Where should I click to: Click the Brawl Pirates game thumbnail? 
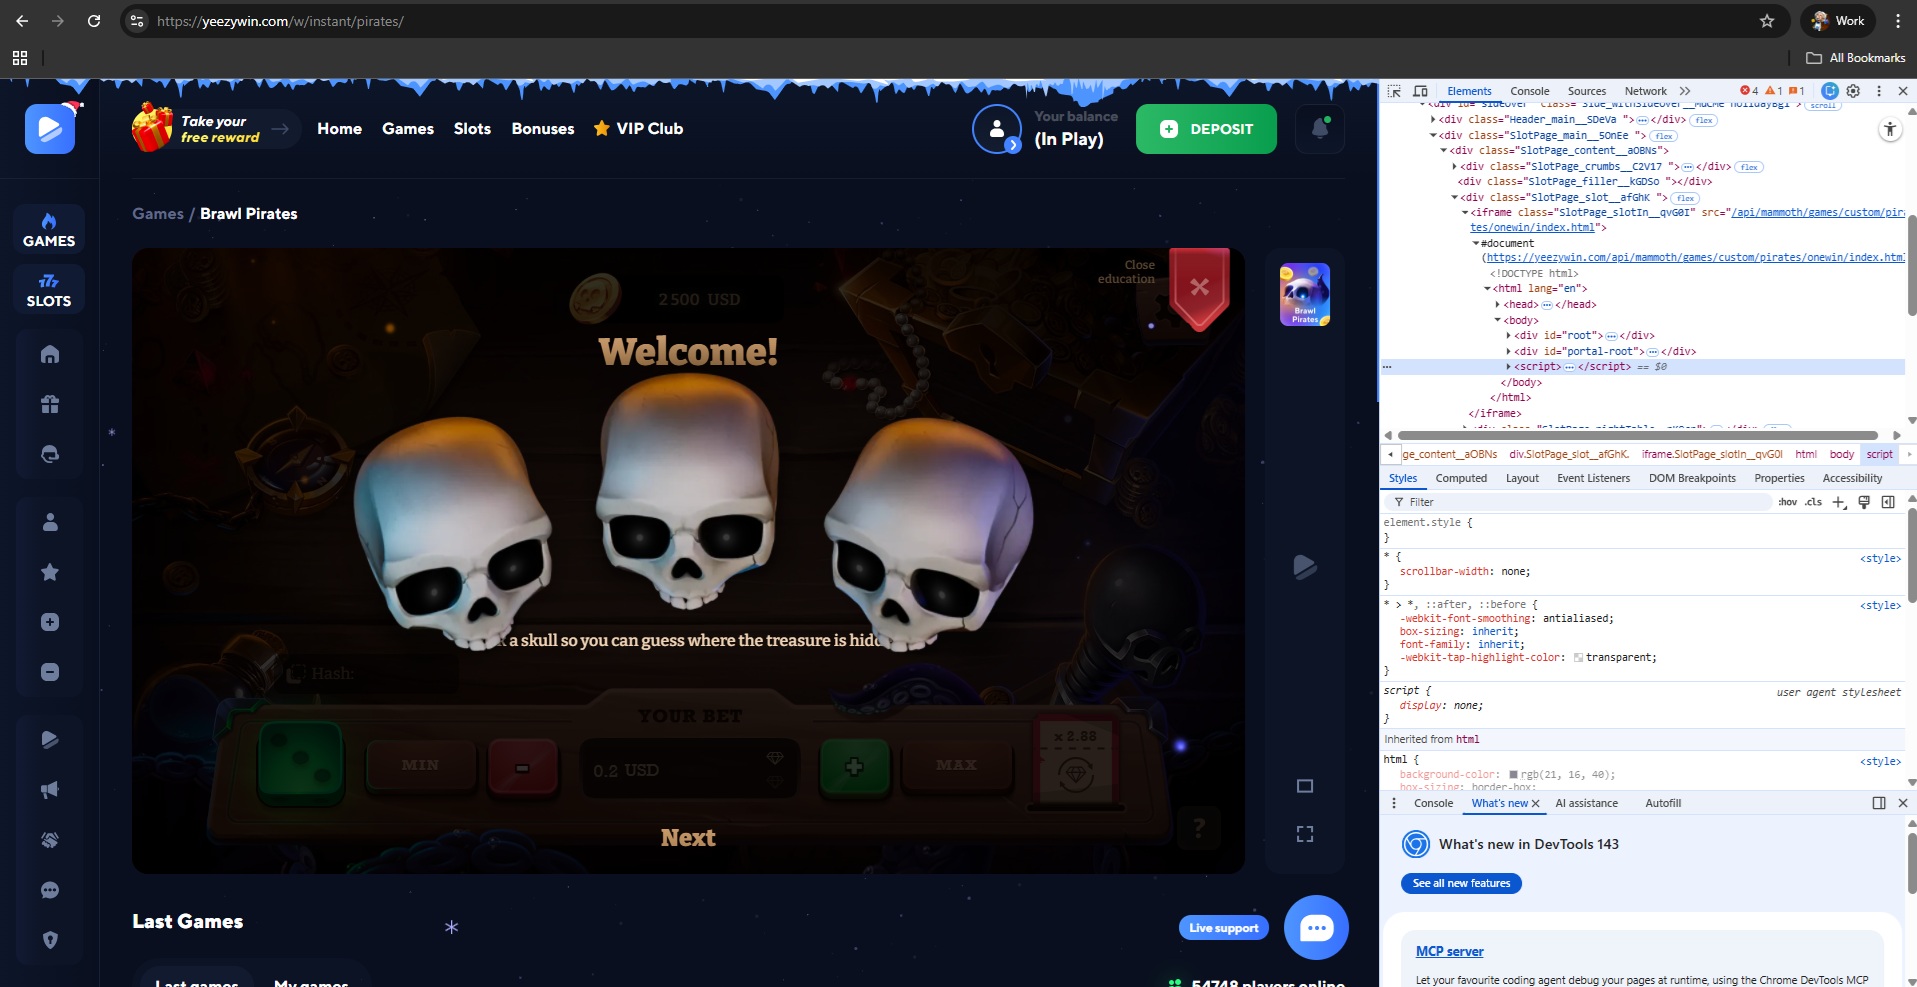pos(1304,294)
